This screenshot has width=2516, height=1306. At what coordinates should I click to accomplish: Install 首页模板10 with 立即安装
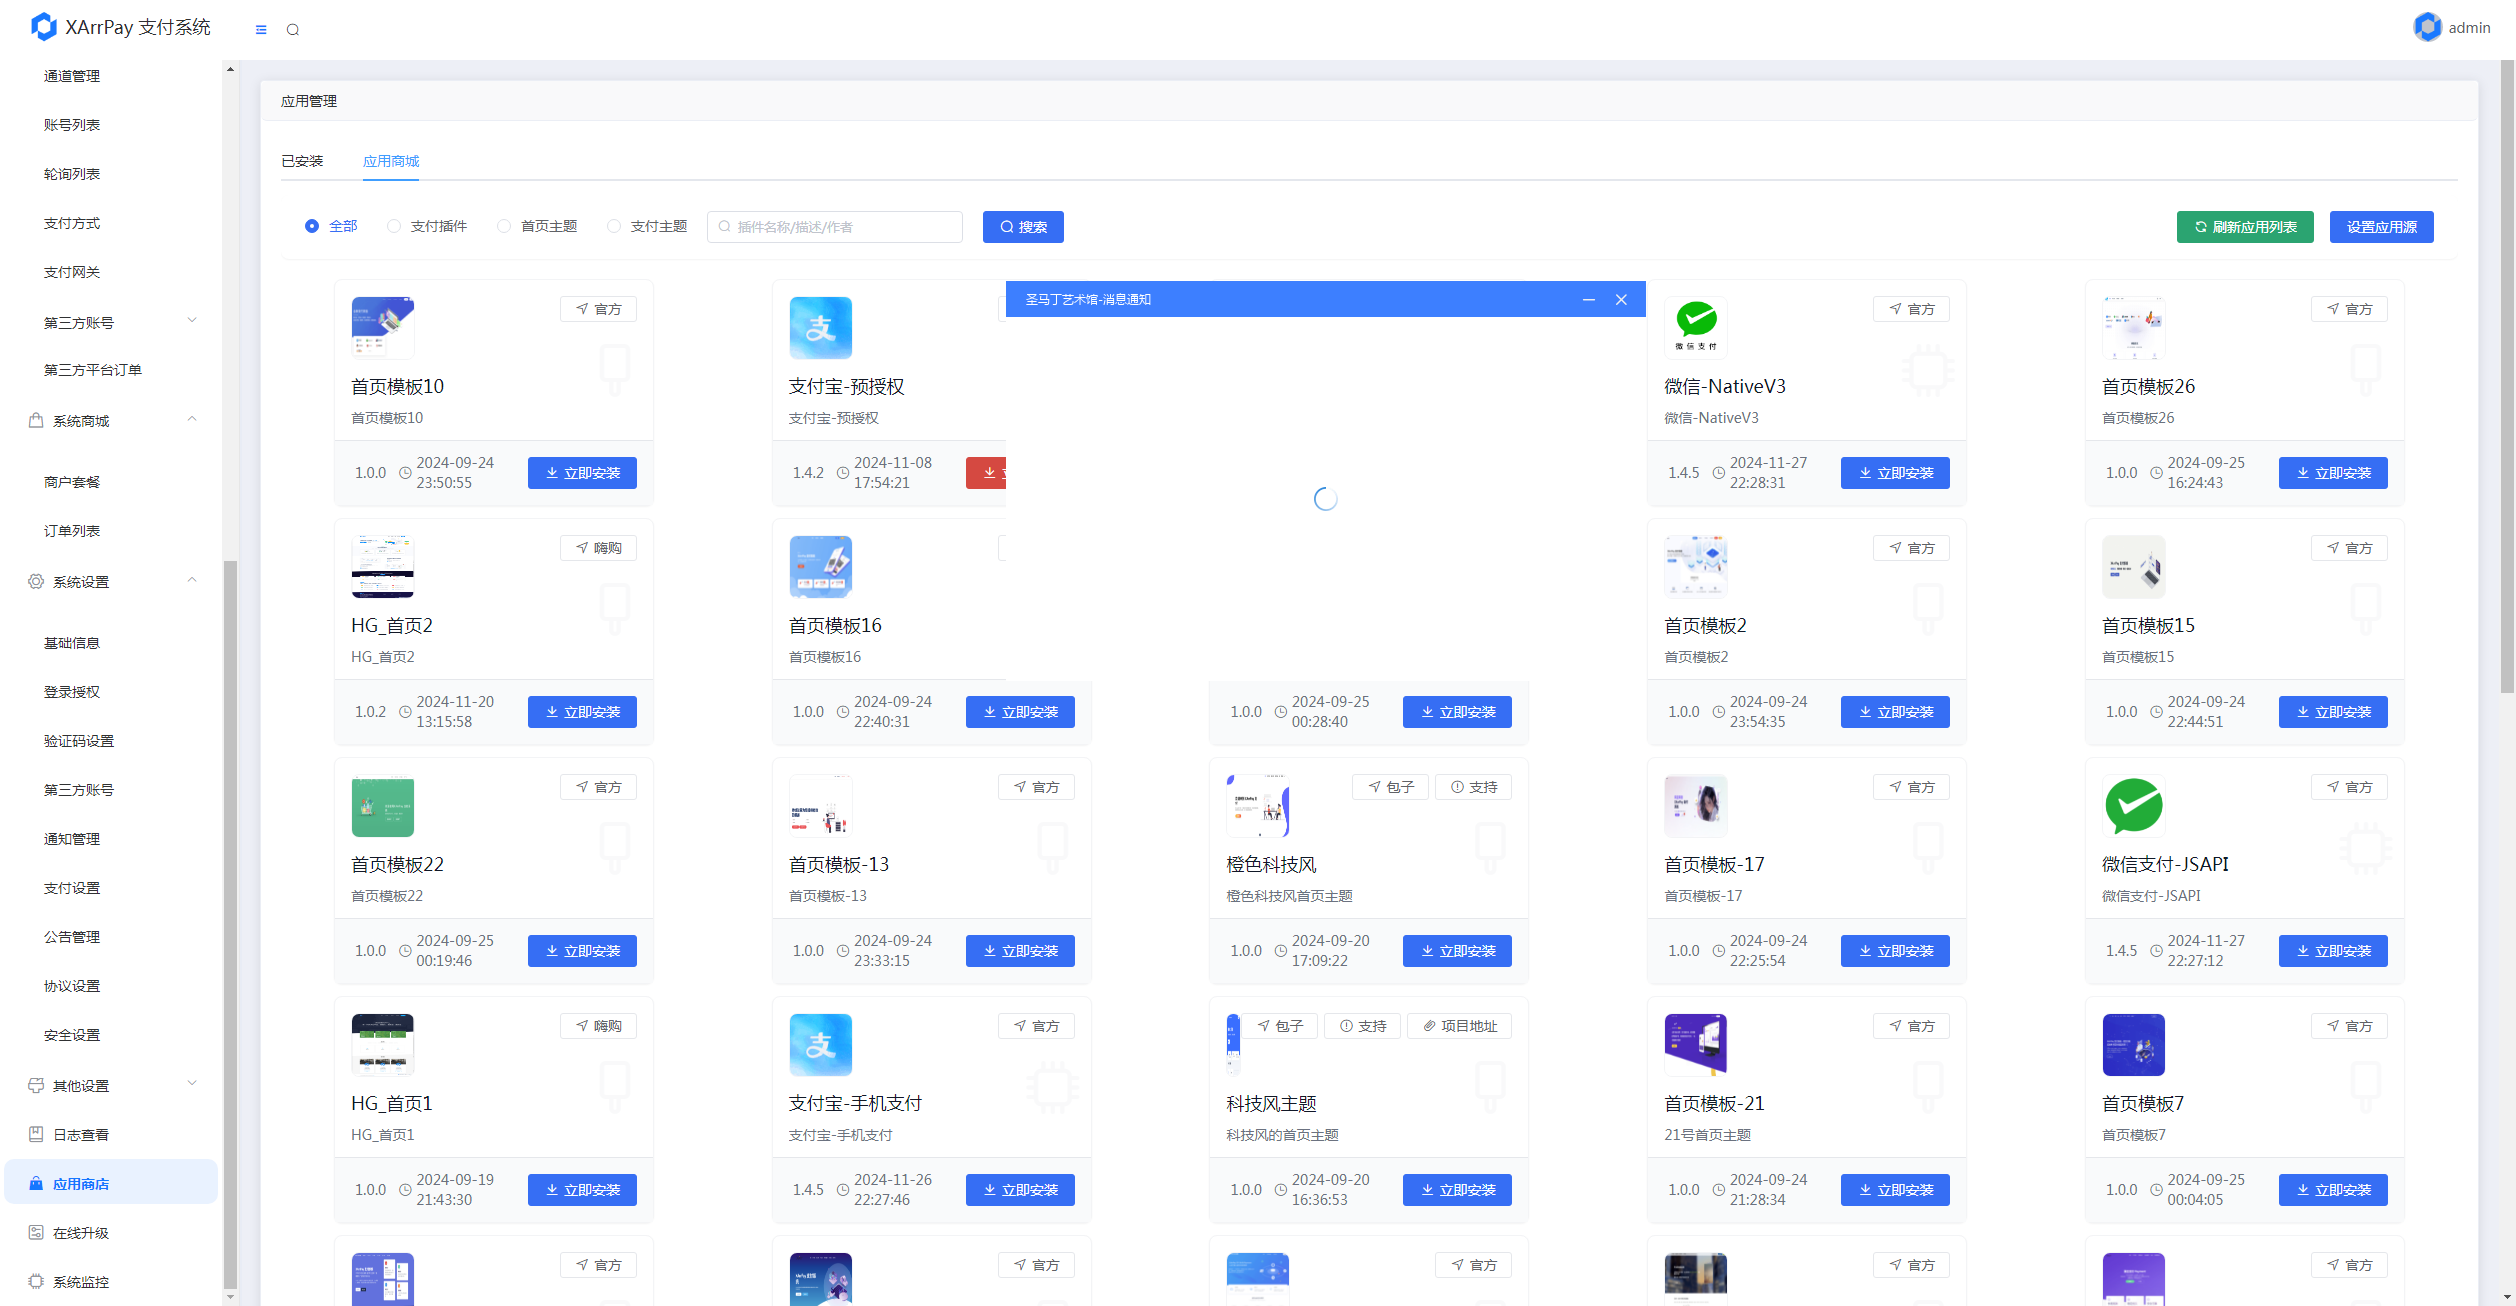582,473
